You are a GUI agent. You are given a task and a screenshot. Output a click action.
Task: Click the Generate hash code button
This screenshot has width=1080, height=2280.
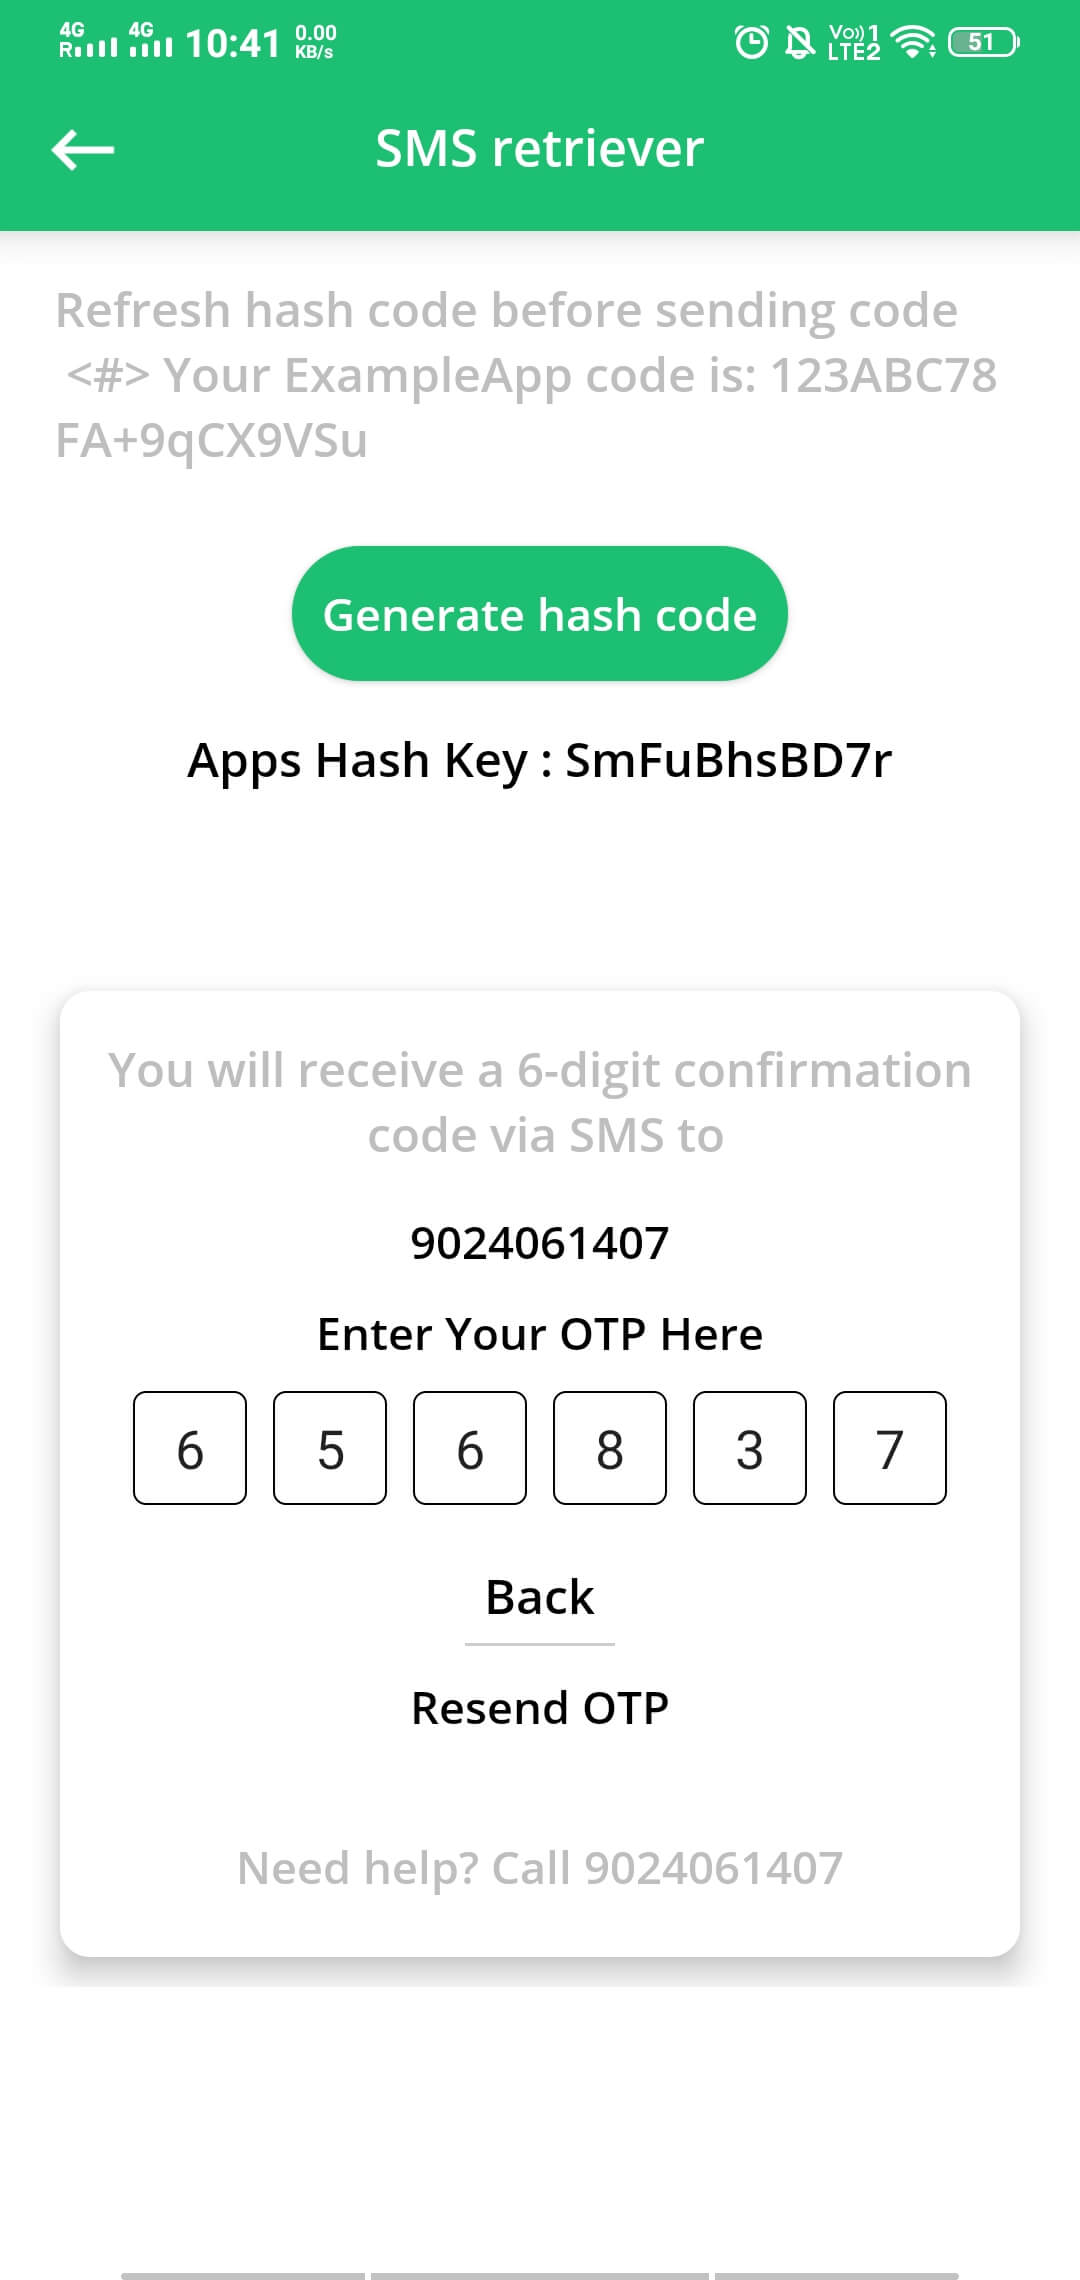(x=540, y=614)
